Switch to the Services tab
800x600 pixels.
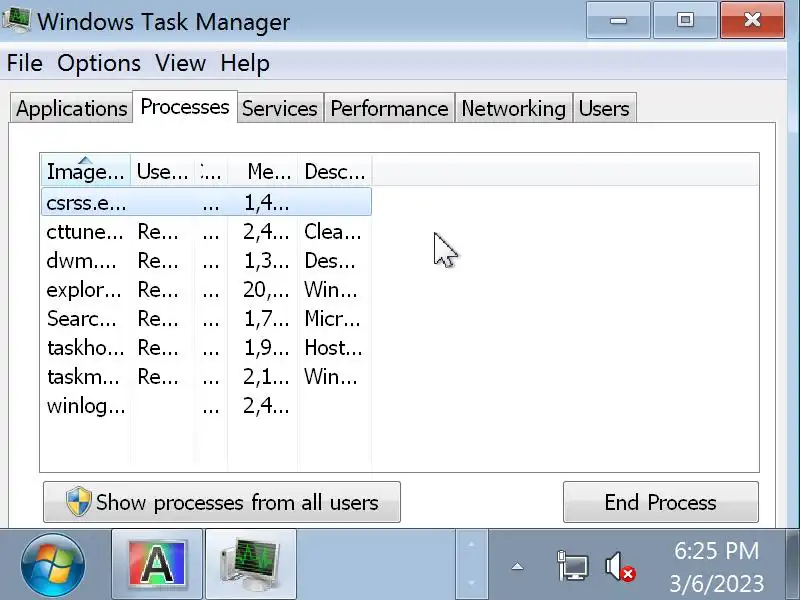pos(280,108)
